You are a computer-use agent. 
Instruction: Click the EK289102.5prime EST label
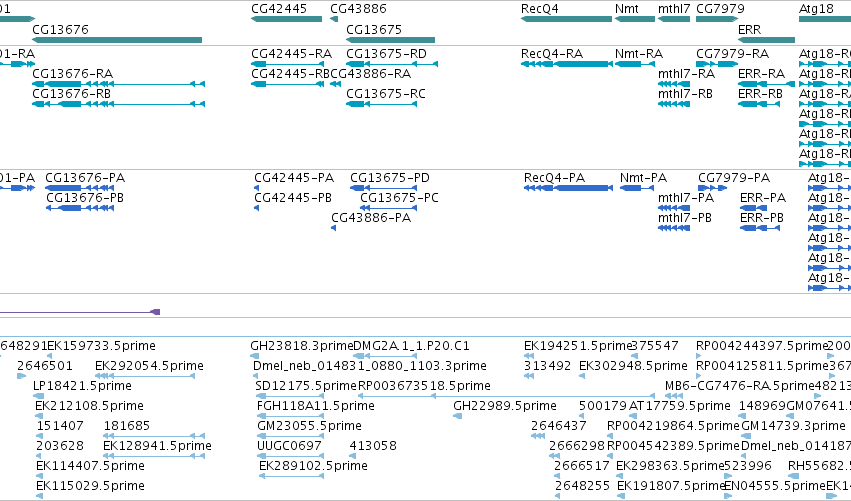click(314, 466)
